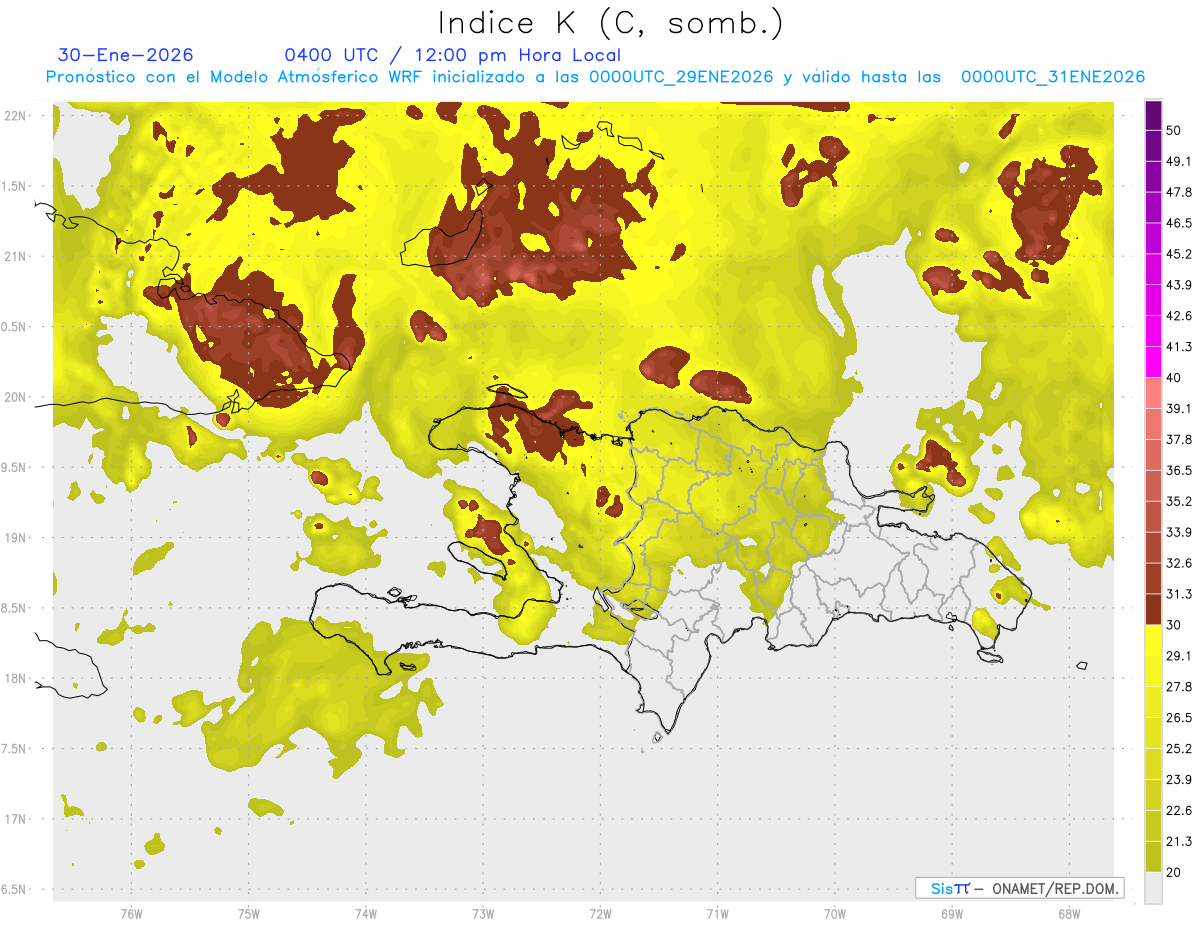Click the 'Indice K (C, somb.)' title
This screenshot has height=927, width=1200.
tap(611, 23)
